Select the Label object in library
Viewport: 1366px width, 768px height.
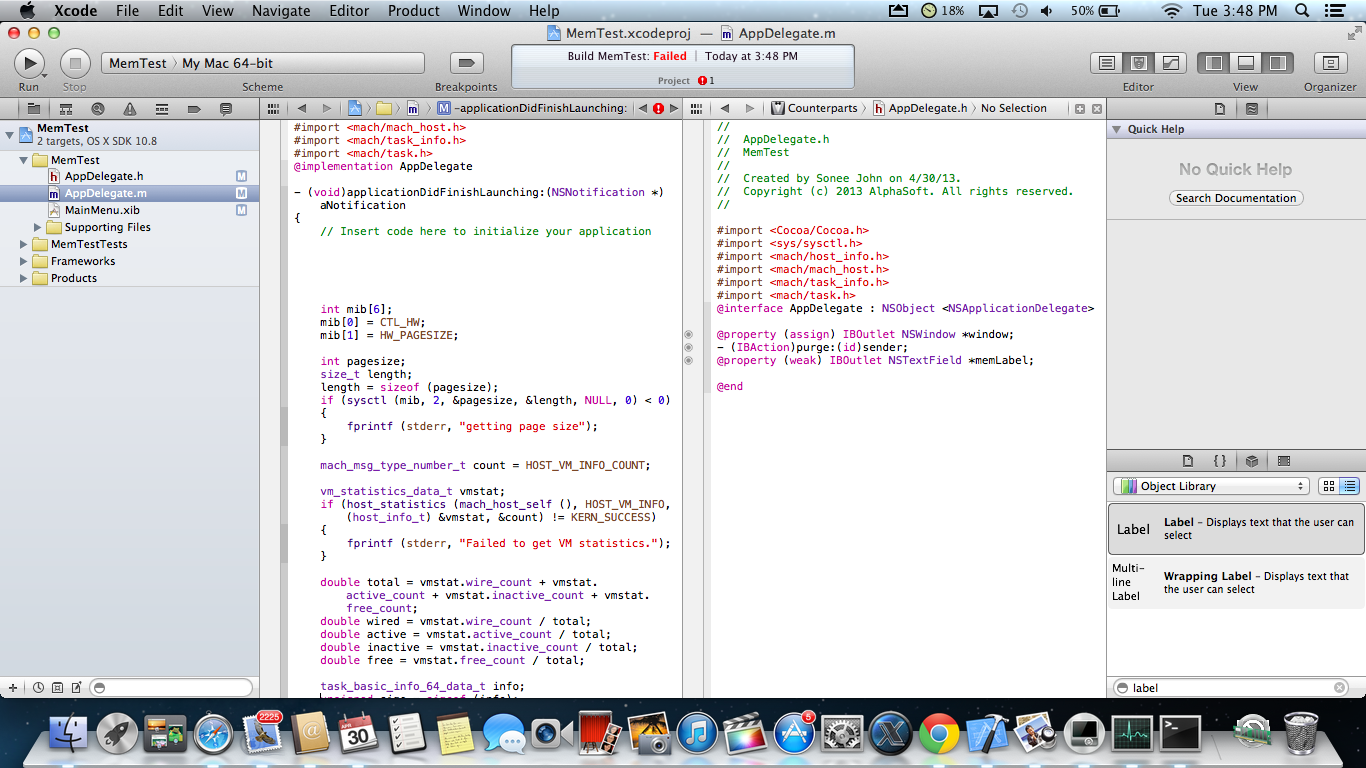[1236, 528]
